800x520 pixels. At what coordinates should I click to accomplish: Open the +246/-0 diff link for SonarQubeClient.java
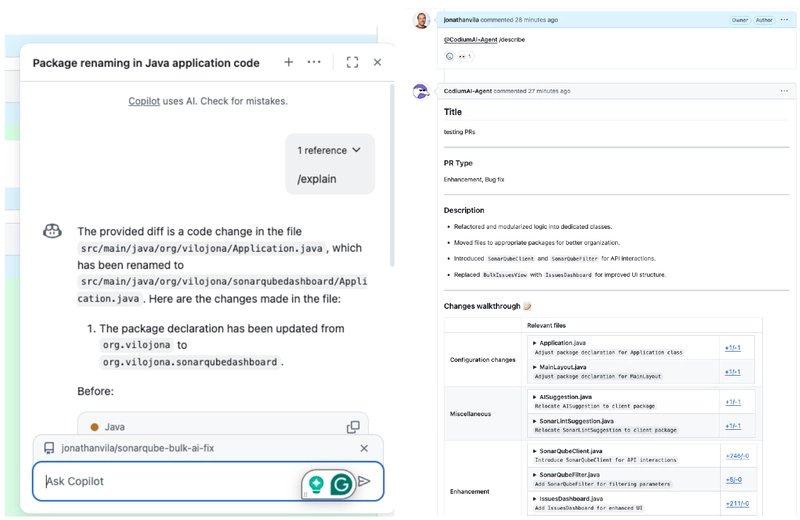[737, 456]
